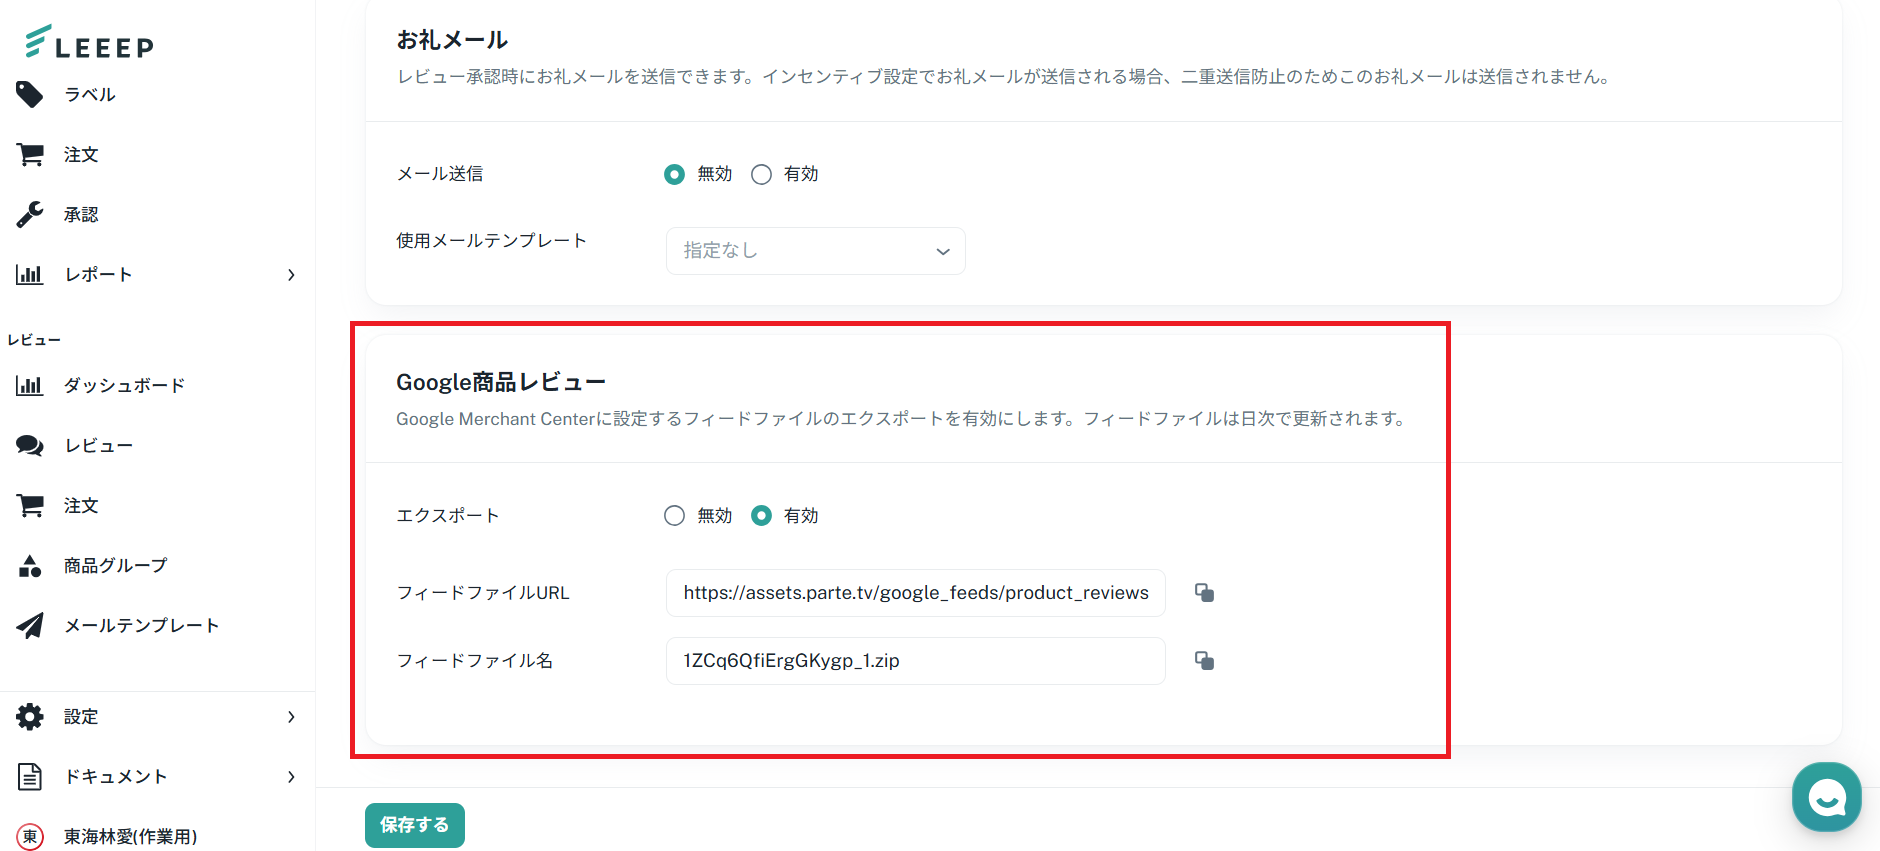Open 商品グループ via its shapes icon

30,566
